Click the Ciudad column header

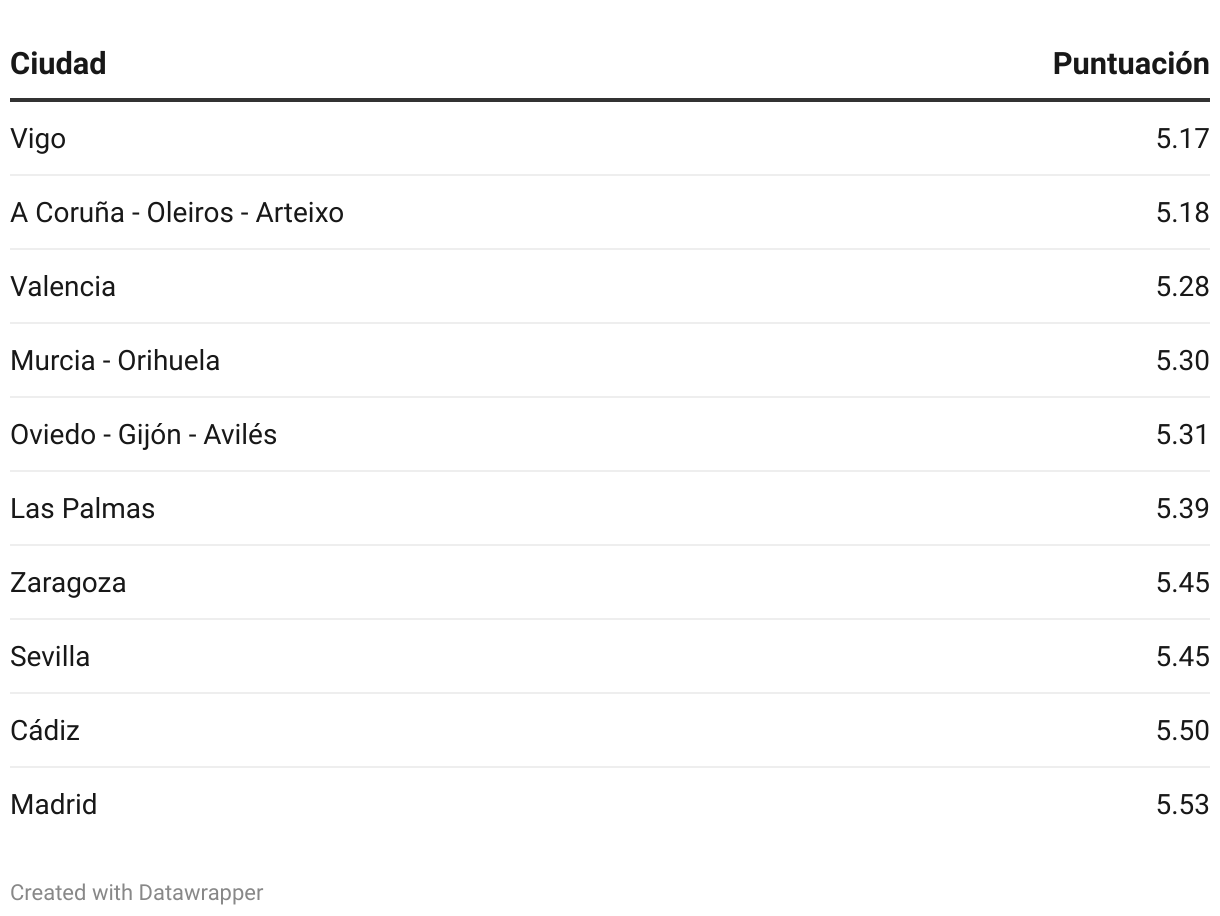58,64
